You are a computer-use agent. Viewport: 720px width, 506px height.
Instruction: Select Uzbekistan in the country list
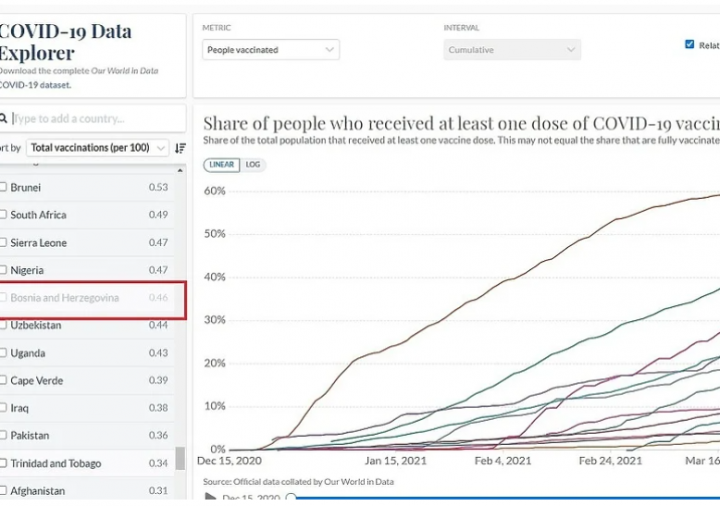[87, 325]
